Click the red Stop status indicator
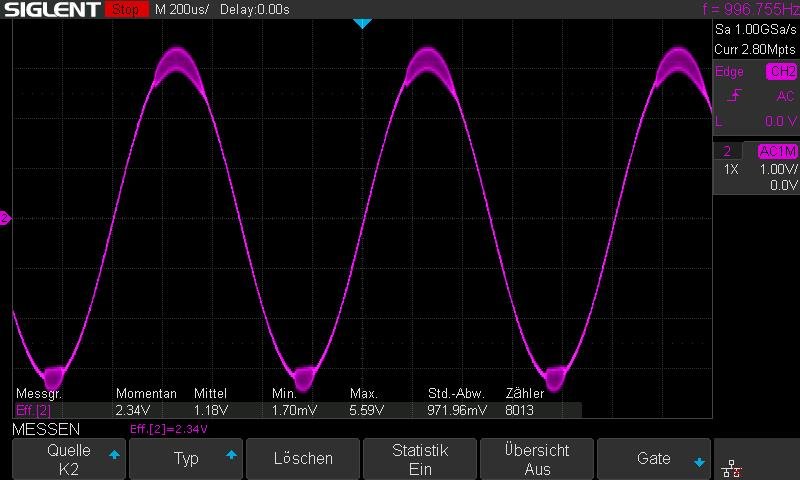The width and height of the screenshot is (800, 480). 125,9
